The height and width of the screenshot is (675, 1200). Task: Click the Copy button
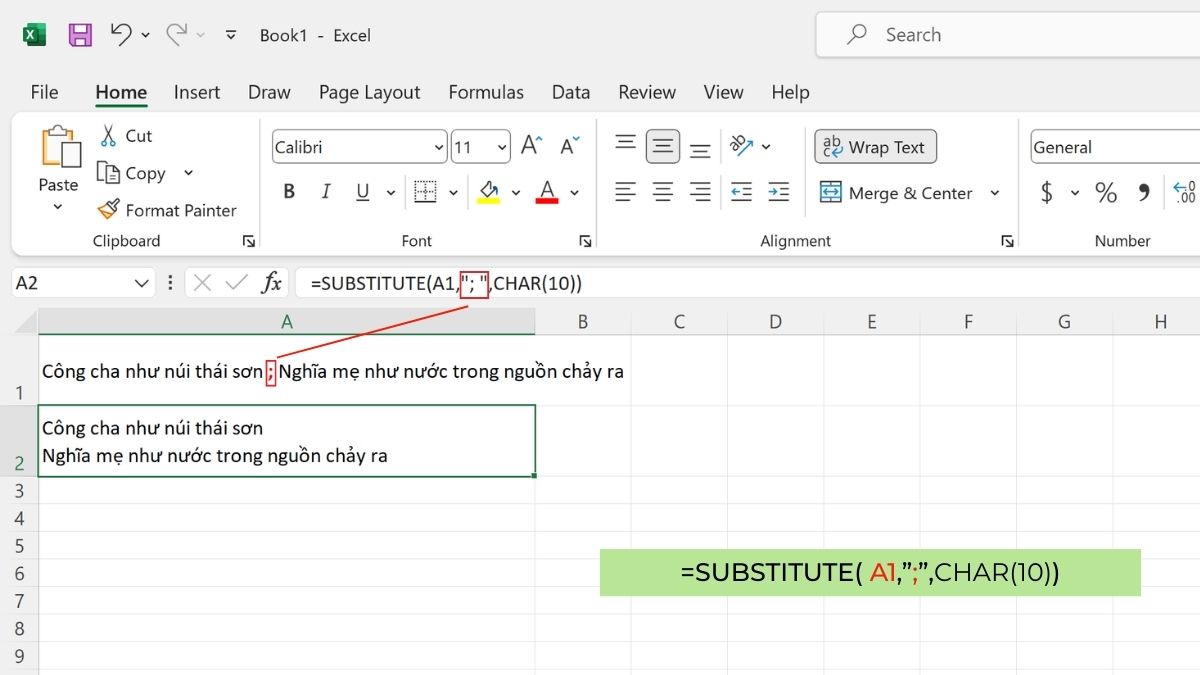tap(132, 173)
